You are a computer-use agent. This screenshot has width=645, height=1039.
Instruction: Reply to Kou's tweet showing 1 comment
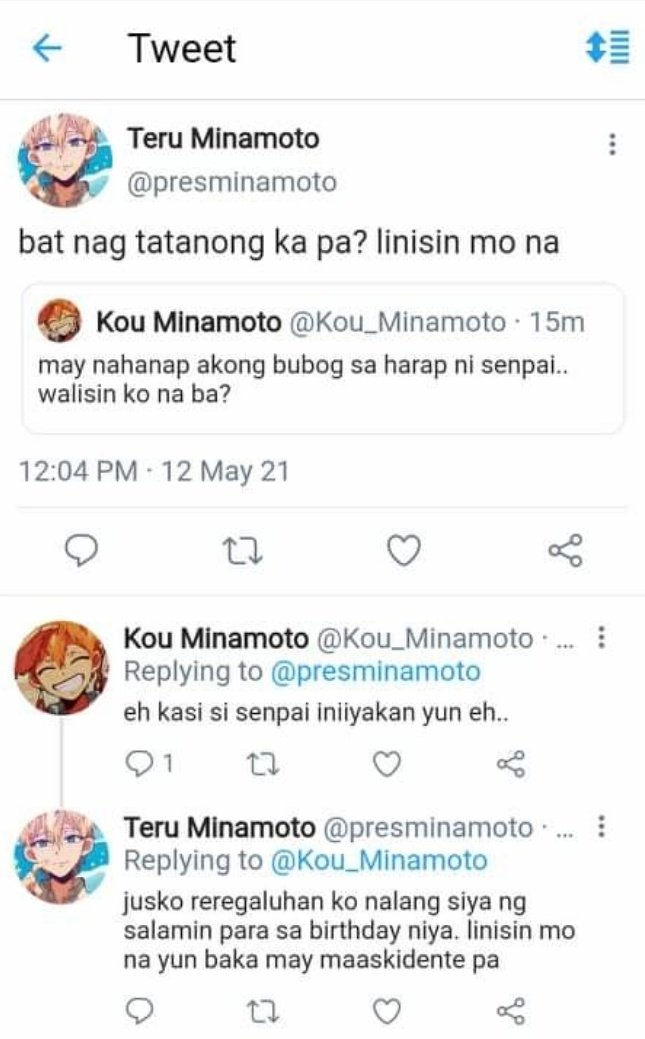click(x=149, y=763)
